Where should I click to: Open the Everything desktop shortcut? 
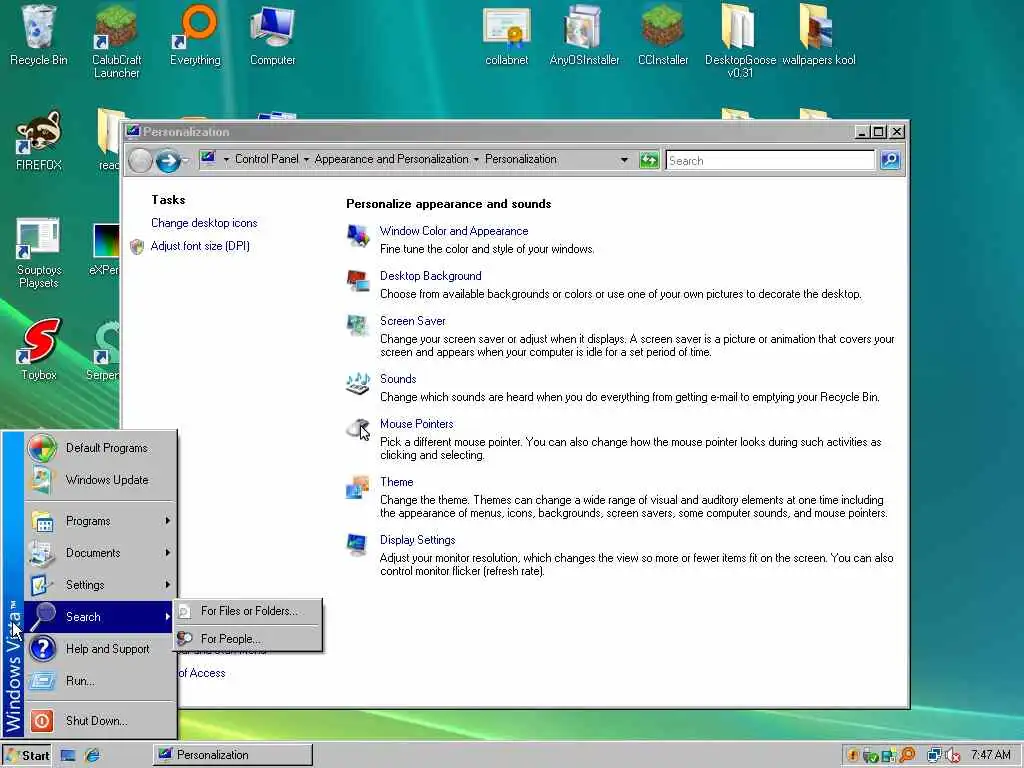[195, 36]
